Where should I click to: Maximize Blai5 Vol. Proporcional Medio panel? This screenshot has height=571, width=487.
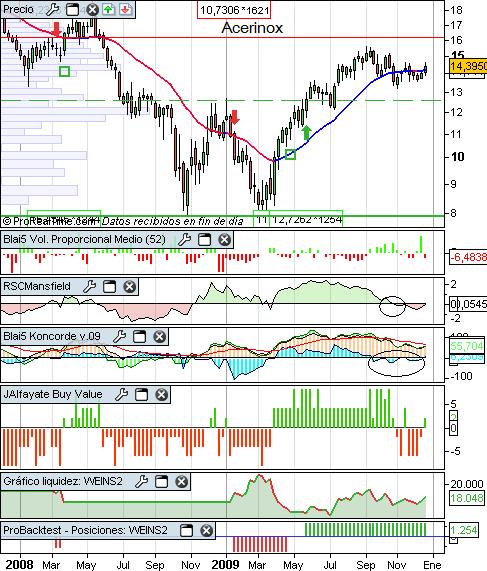204,240
